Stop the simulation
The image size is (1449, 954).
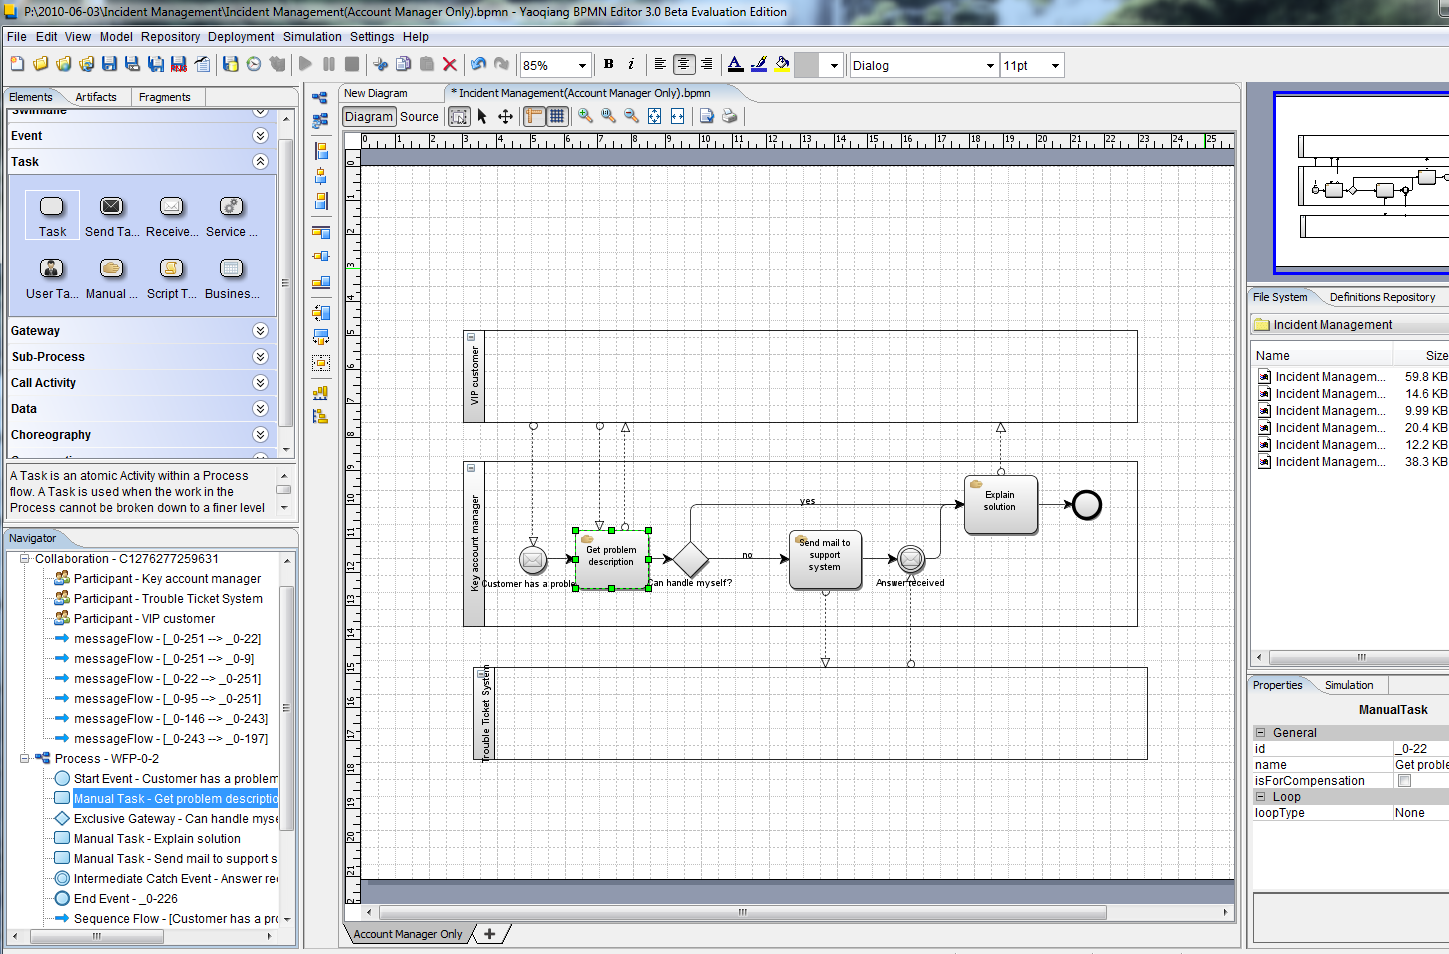(x=352, y=64)
